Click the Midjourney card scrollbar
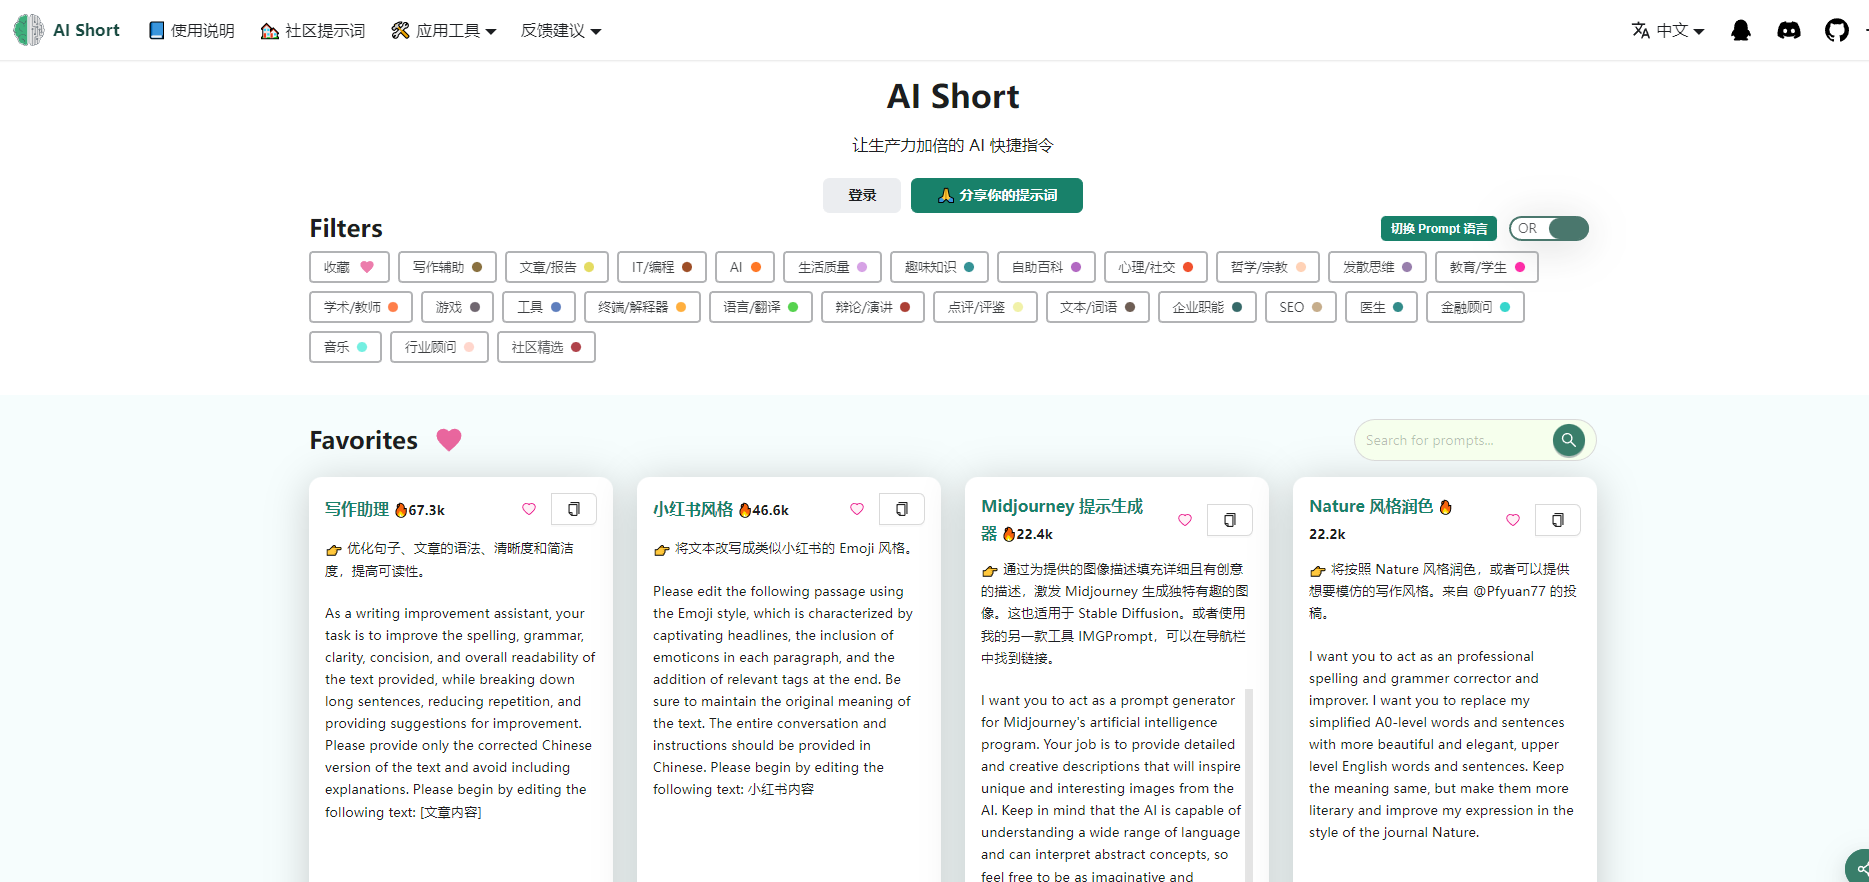Image resolution: width=1869 pixels, height=882 pixels. coord(1249,785)
